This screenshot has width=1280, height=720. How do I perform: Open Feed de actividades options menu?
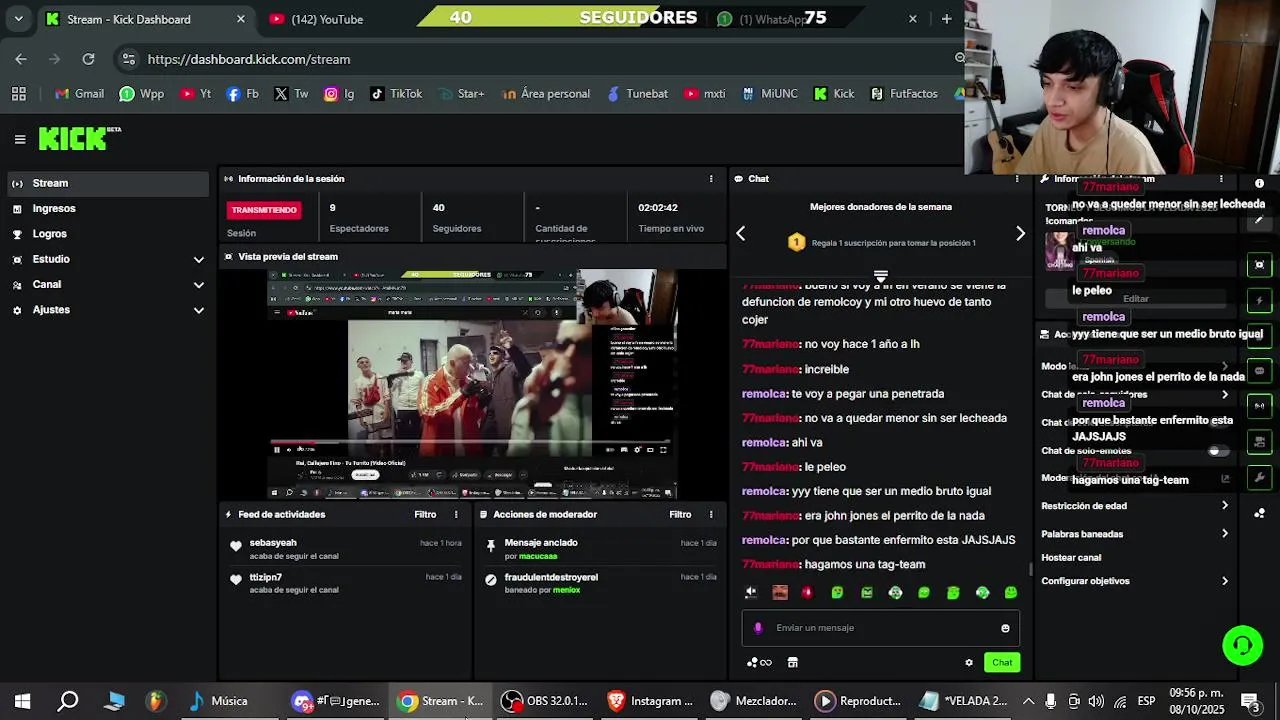click(456, 515)
